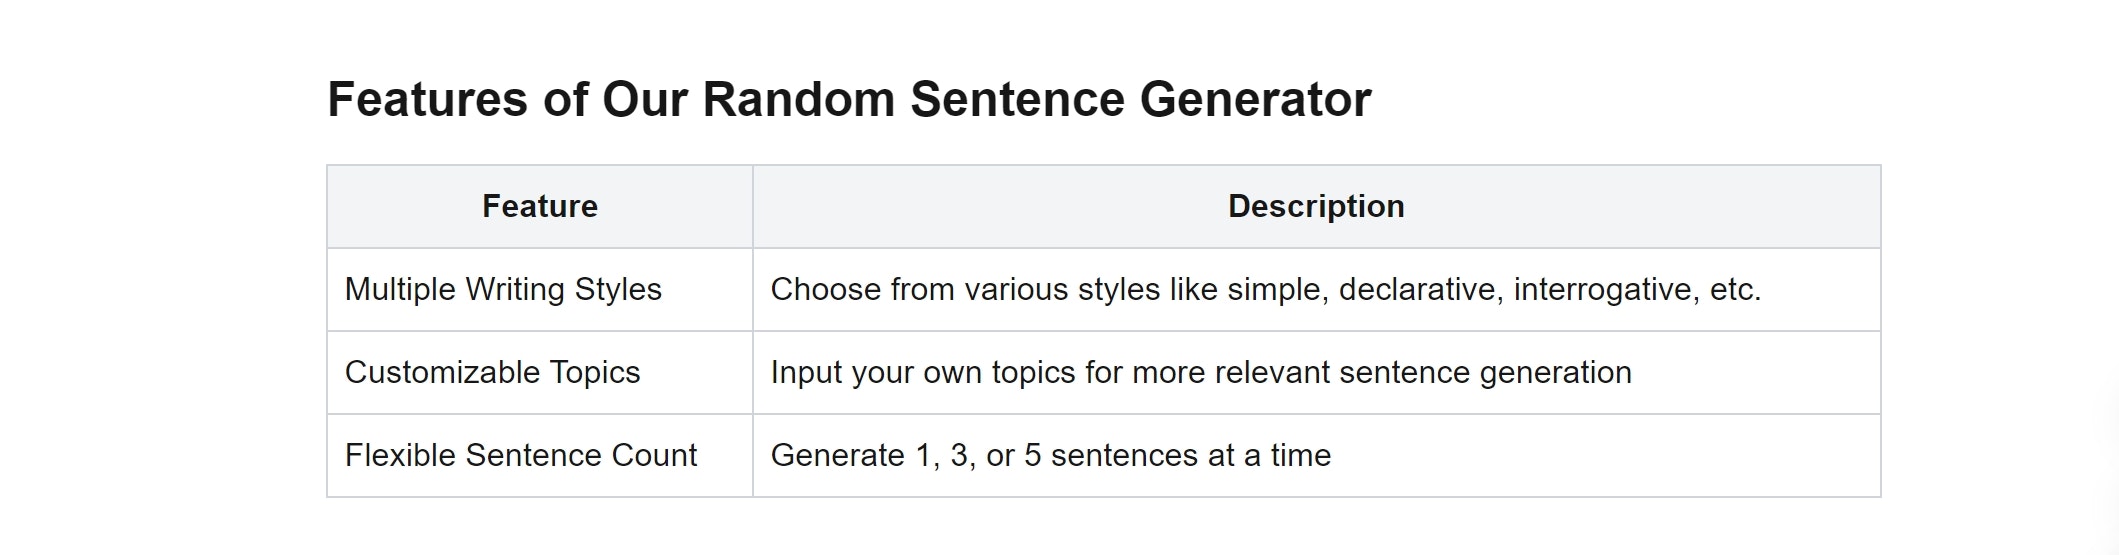Viewport: 2119px width, 555px height.
Task: Click the Customizable Topics cell
Action: point(540,372)
